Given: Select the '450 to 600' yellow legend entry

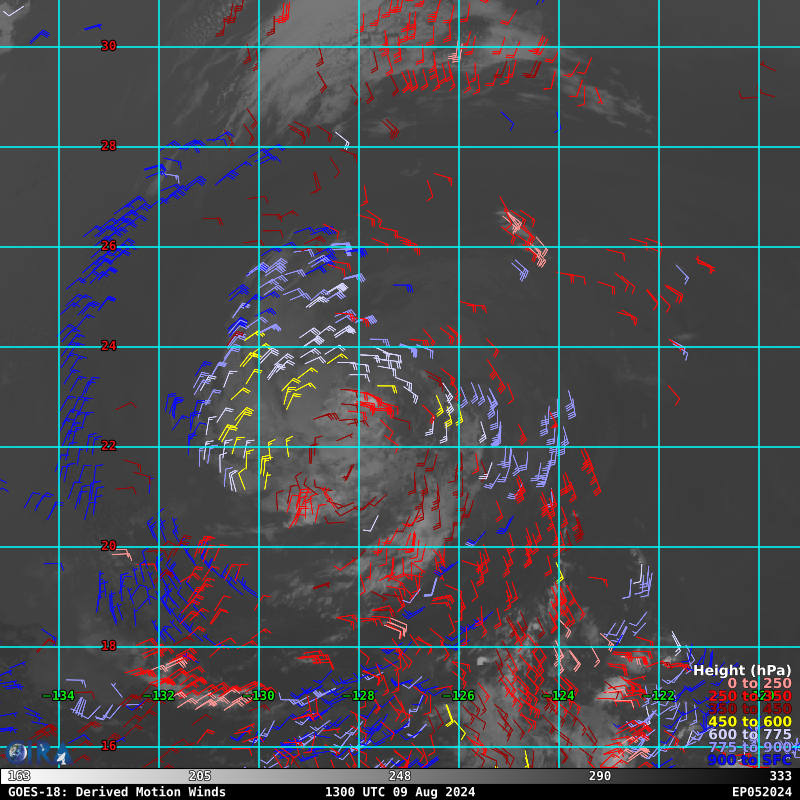Looking at the screenshot, I should (749, 722).
